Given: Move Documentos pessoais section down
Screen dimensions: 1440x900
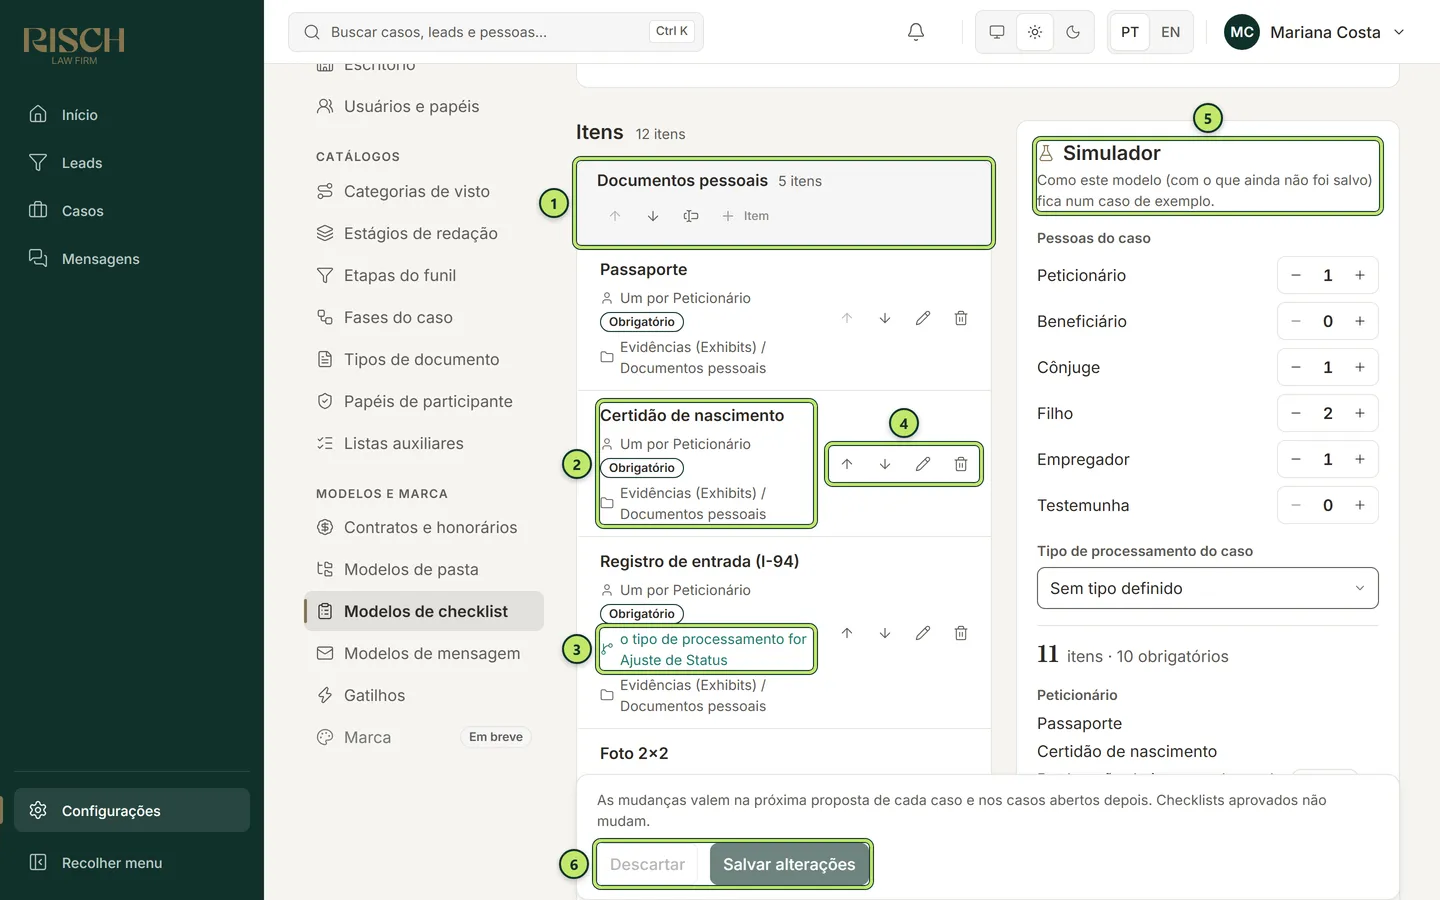Looking at the screenshot, I should click(x=653, y=216).
